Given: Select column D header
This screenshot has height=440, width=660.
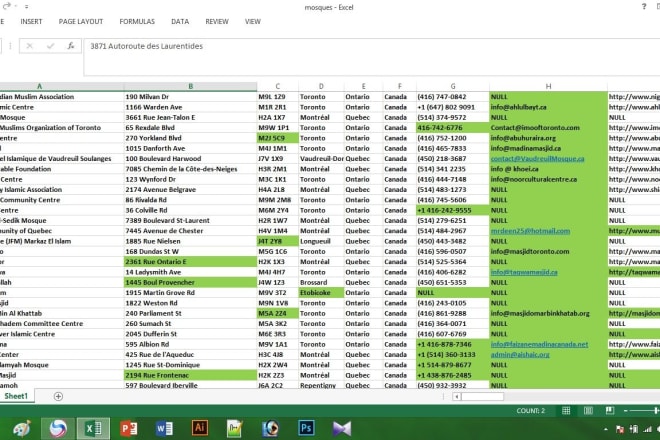Looking at the screenshot, I should tap(321, 86).
